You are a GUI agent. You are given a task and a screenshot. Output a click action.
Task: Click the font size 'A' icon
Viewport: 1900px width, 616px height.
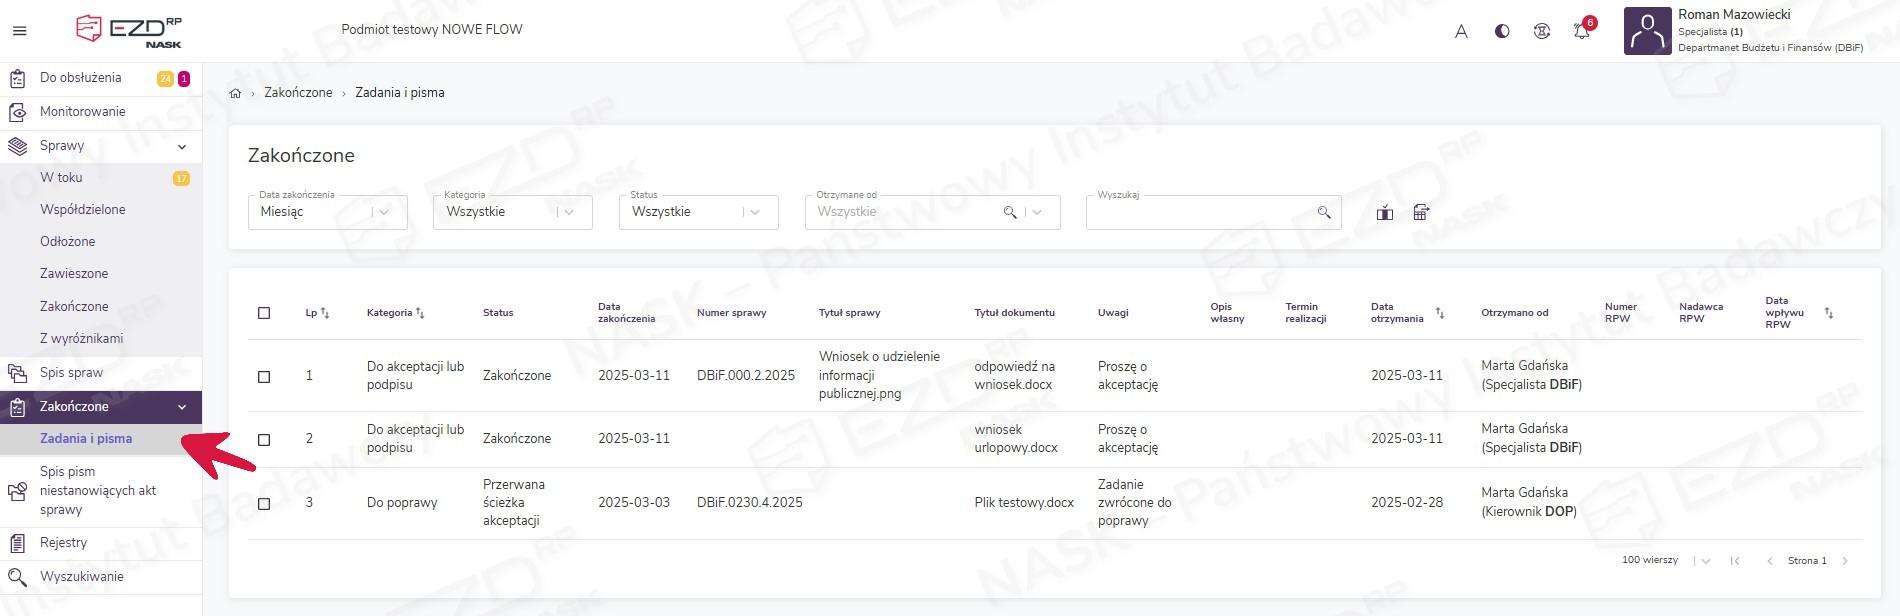click(1461, 31)
